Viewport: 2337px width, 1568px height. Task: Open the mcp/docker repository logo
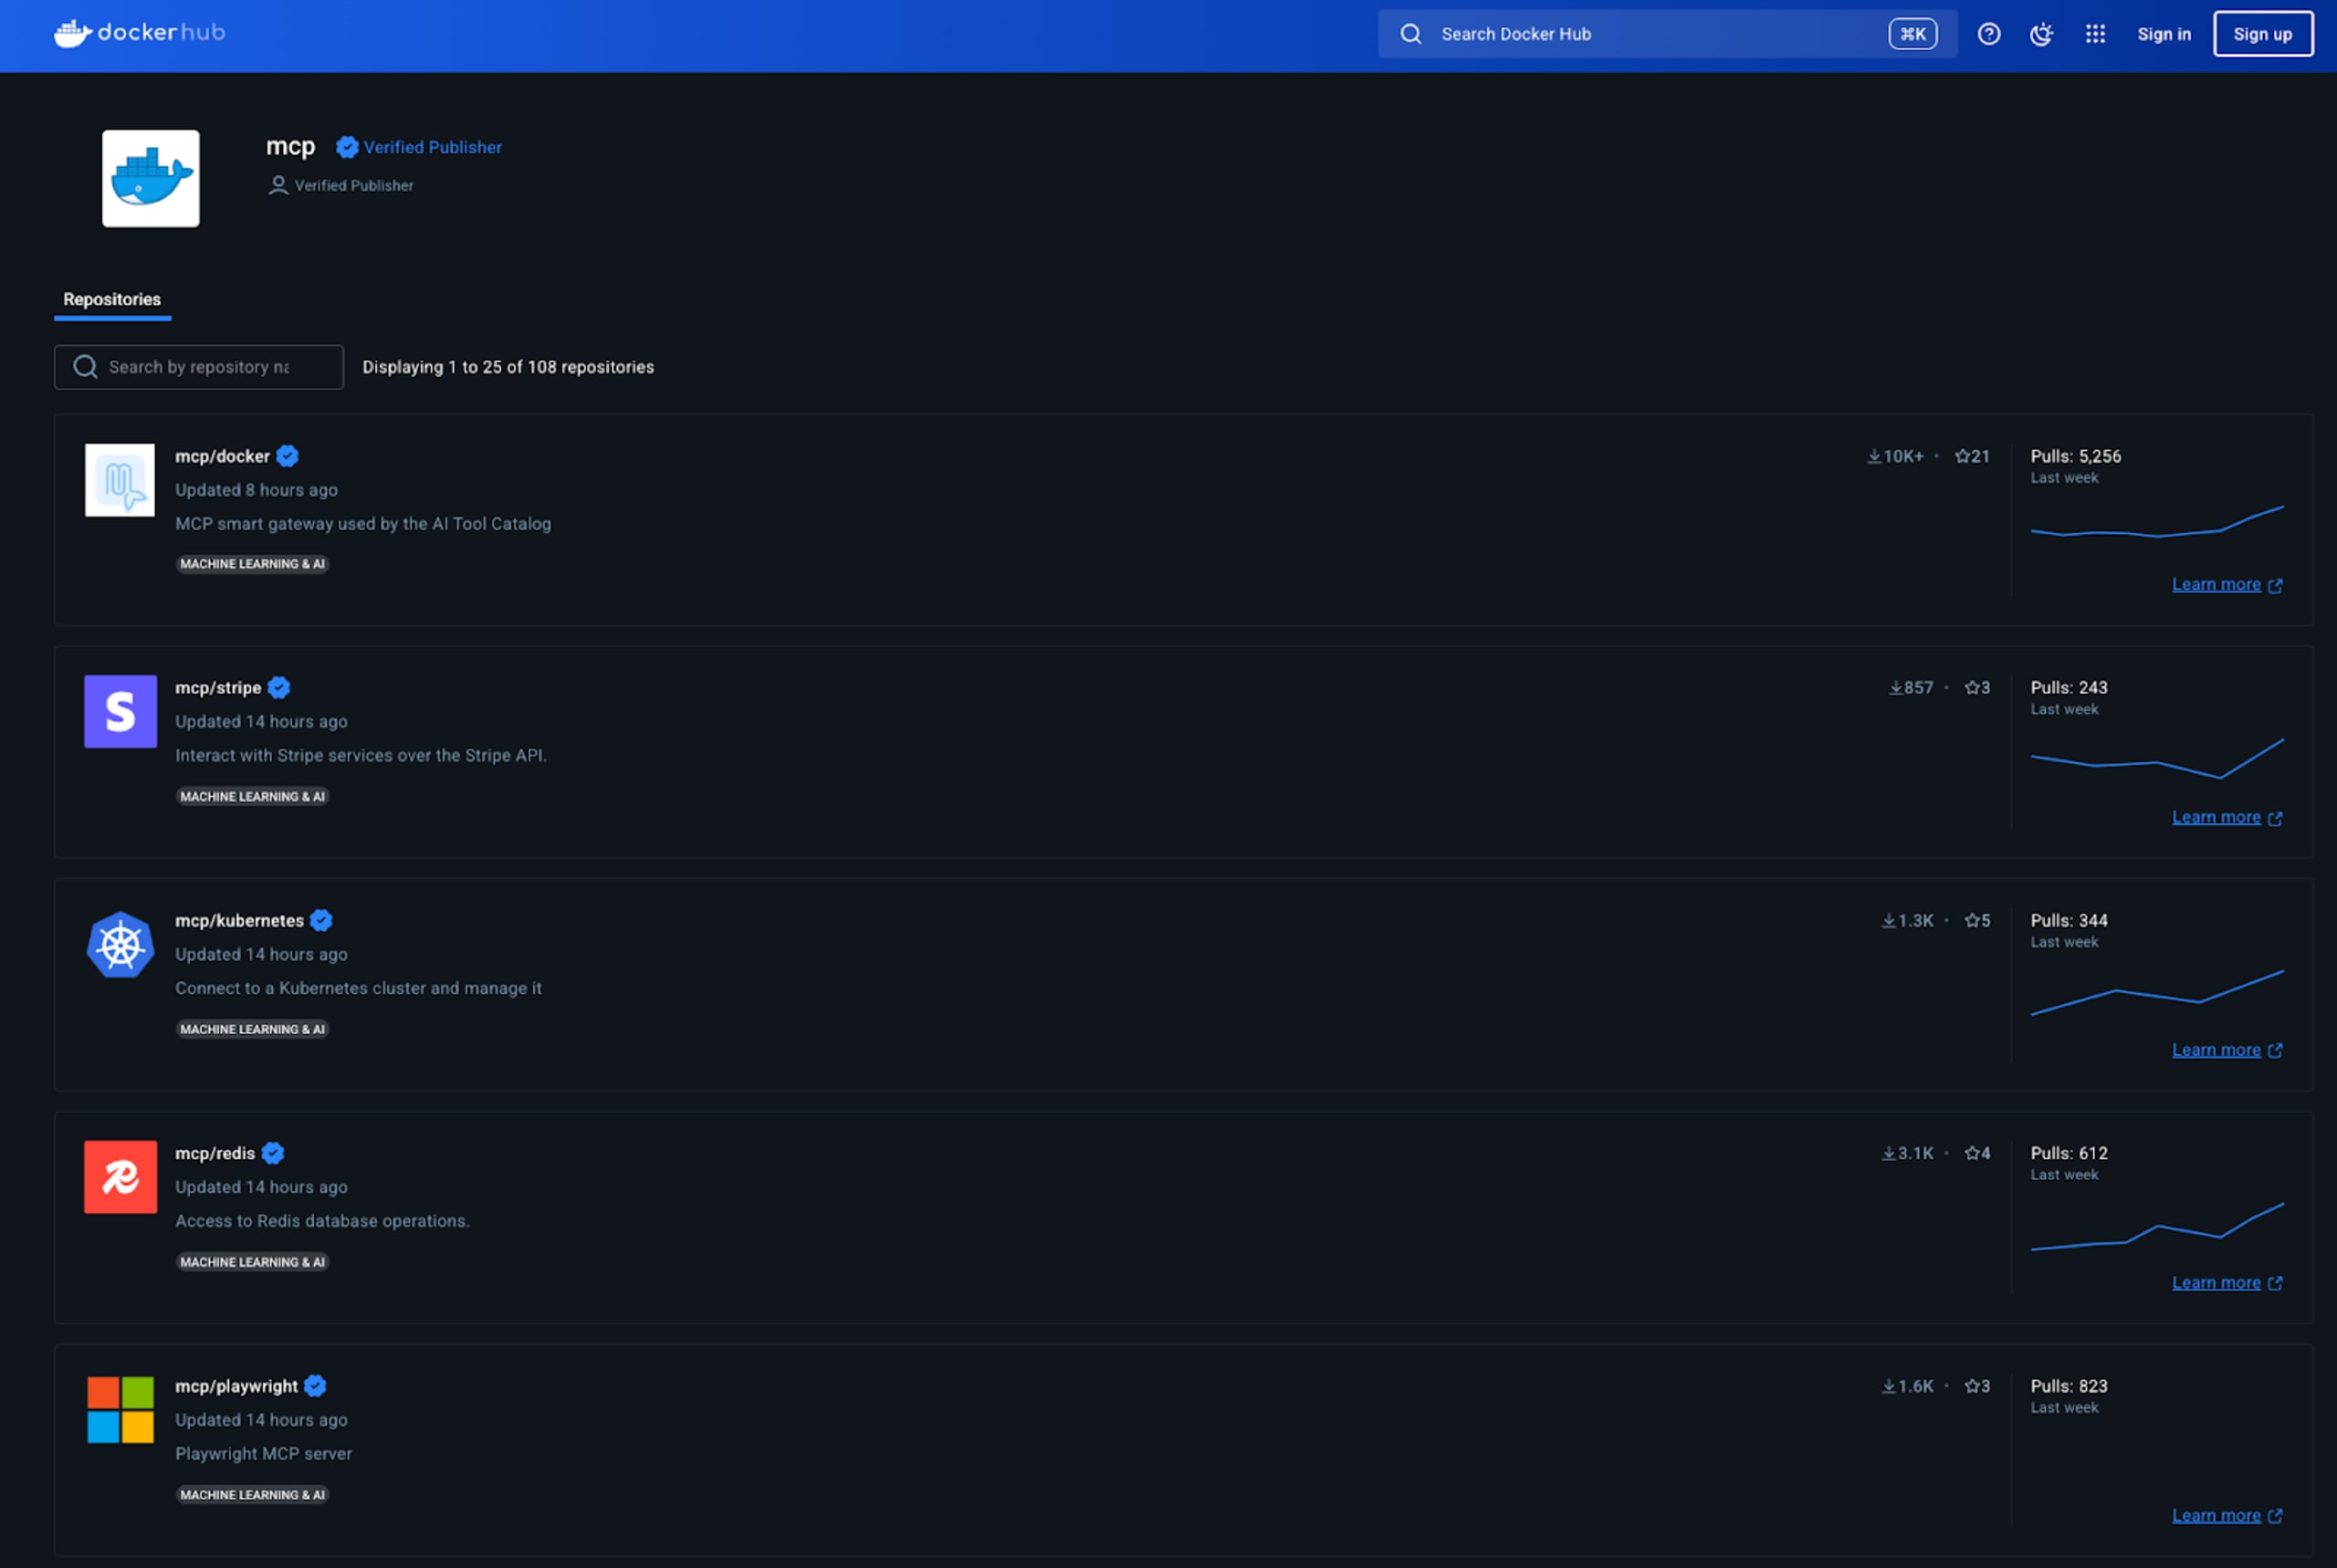point(120,480)
